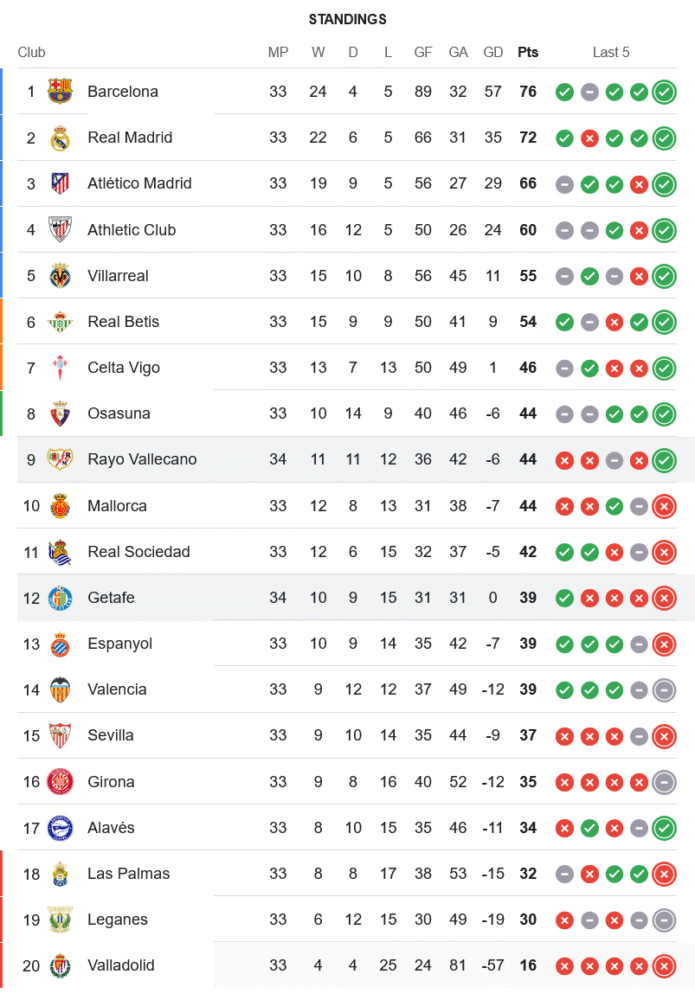The height and width of the screenshot is (1000, 695).
Task: Click the Barcelona club crest
Action: point(60,92)
